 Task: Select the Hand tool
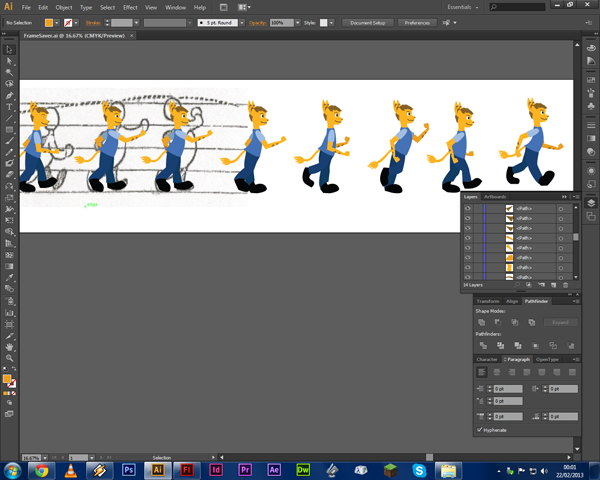(x=9, y=346)
